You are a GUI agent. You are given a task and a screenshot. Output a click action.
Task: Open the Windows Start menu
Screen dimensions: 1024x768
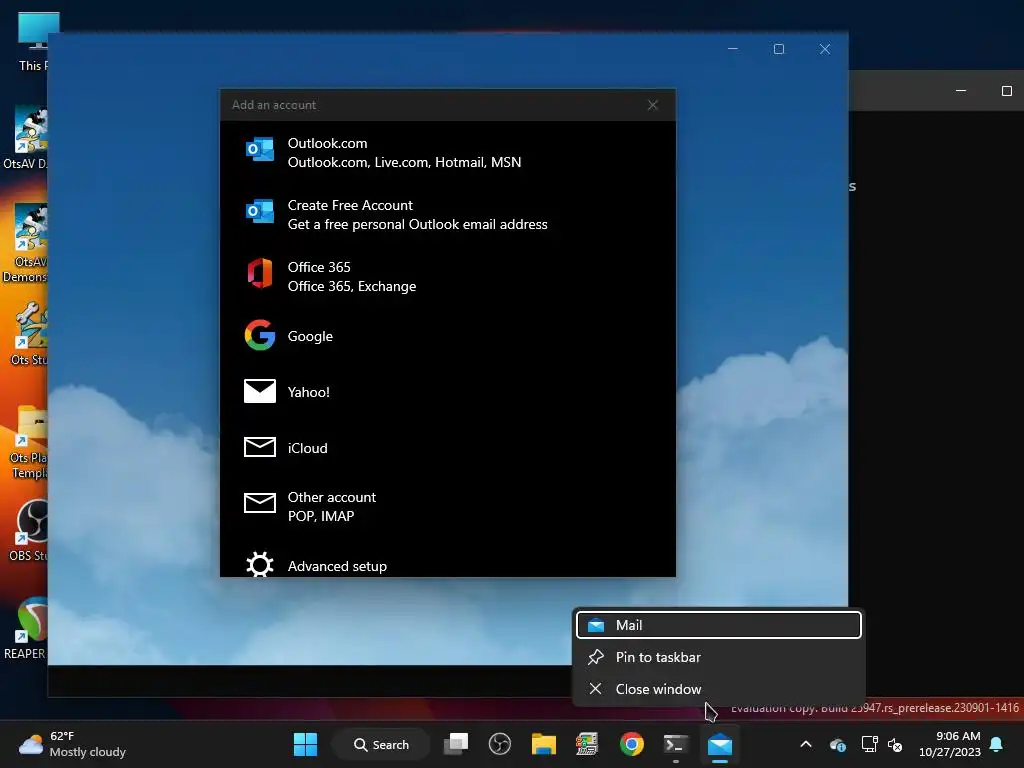point(305,744)
